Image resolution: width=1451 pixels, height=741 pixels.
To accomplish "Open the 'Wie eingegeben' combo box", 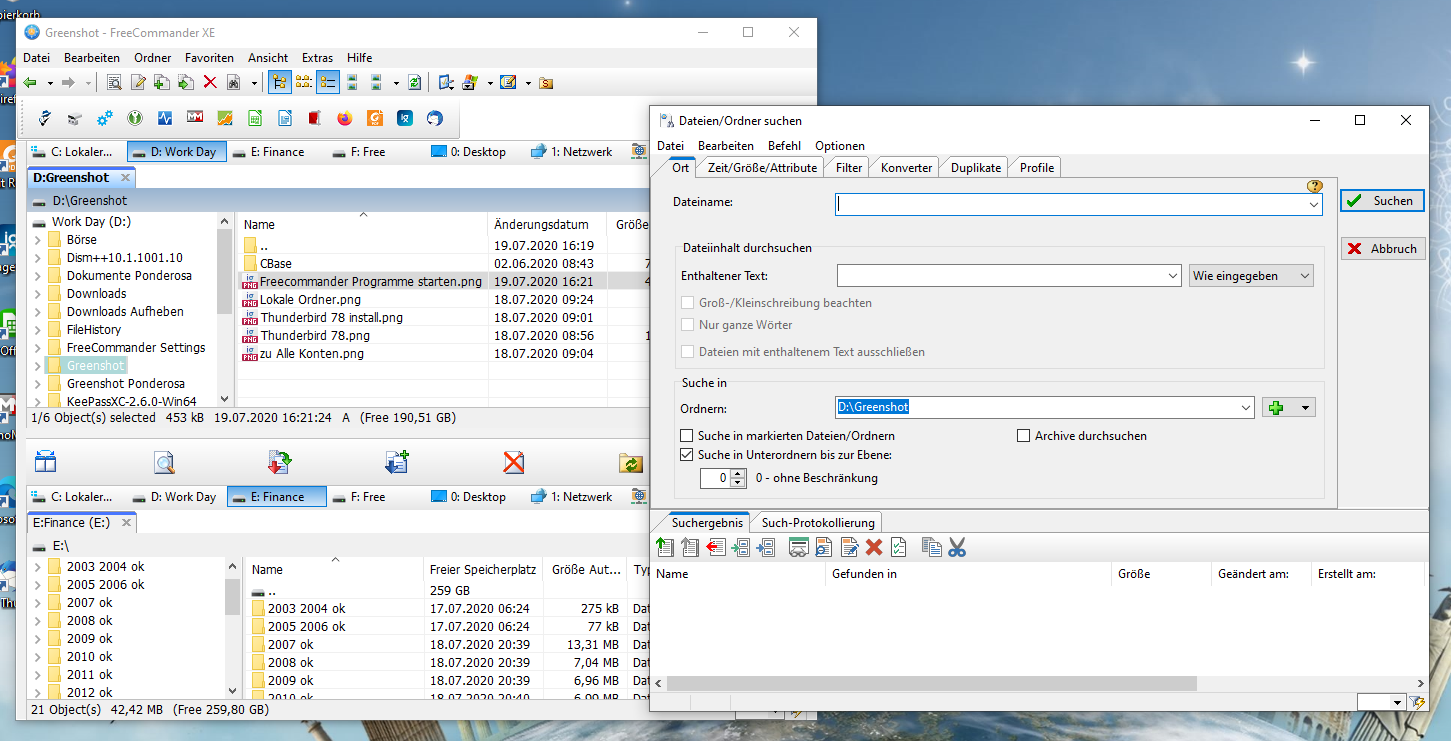I will (x=1251, y=276).
